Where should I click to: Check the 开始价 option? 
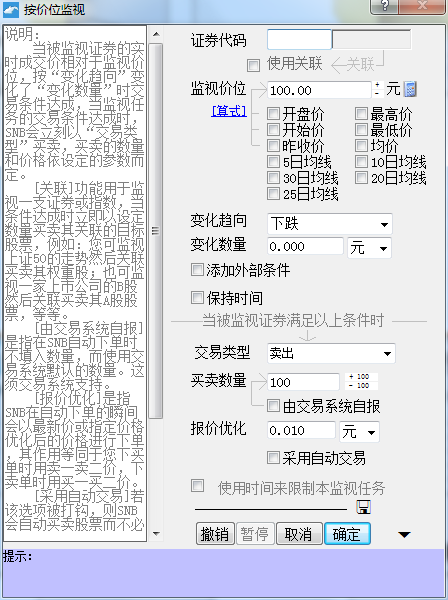click(273, 130)
